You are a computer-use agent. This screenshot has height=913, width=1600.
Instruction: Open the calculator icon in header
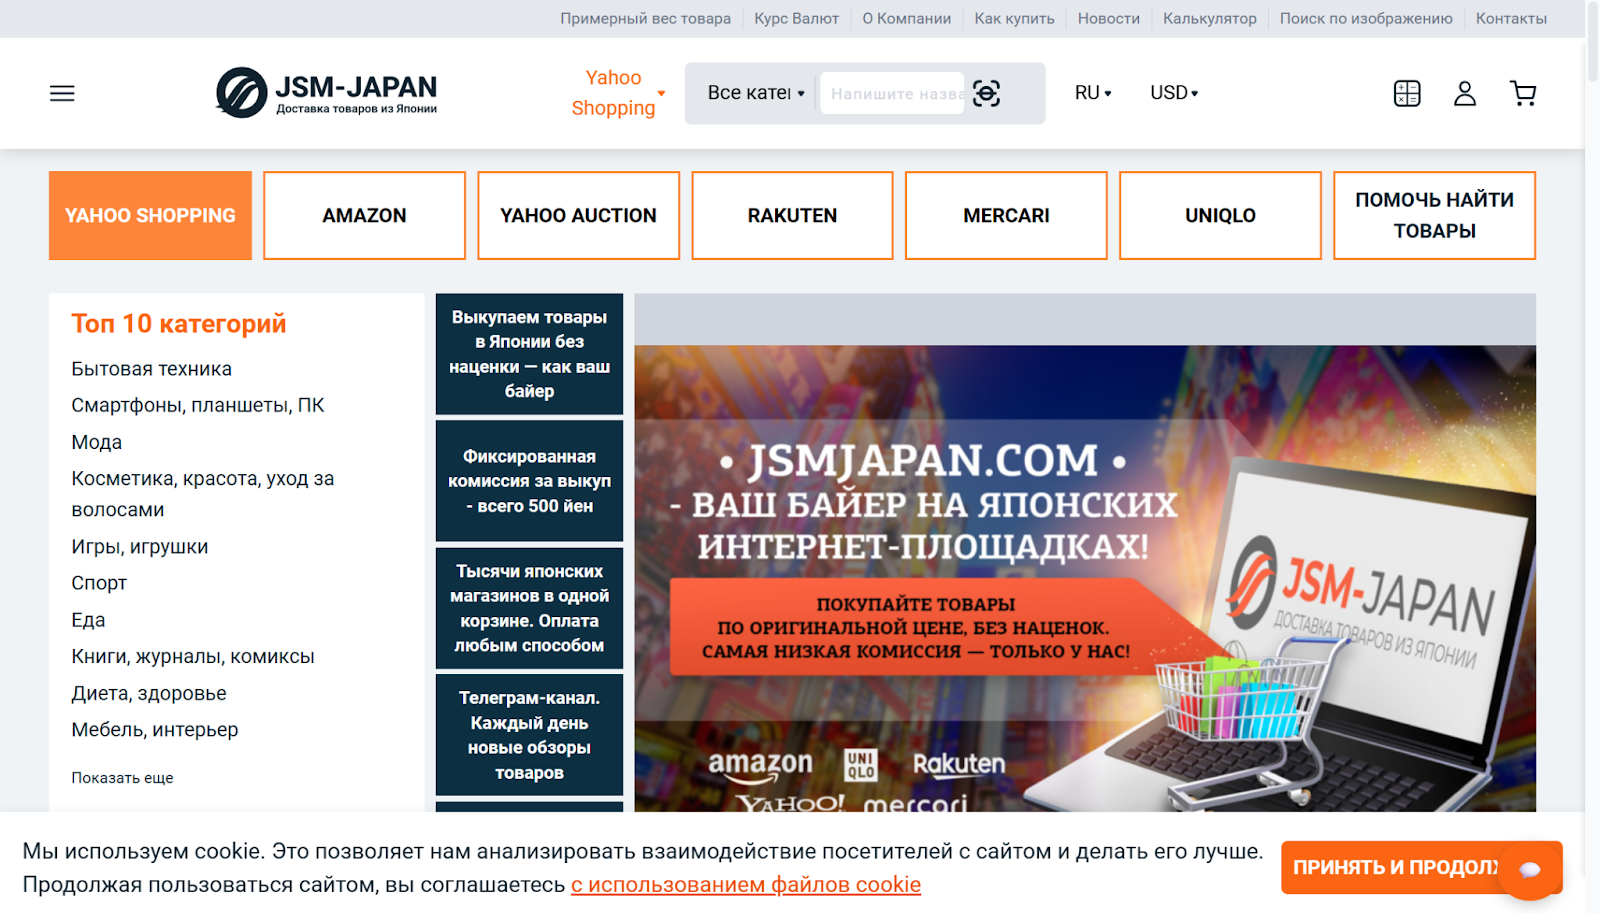(1406, 93)
